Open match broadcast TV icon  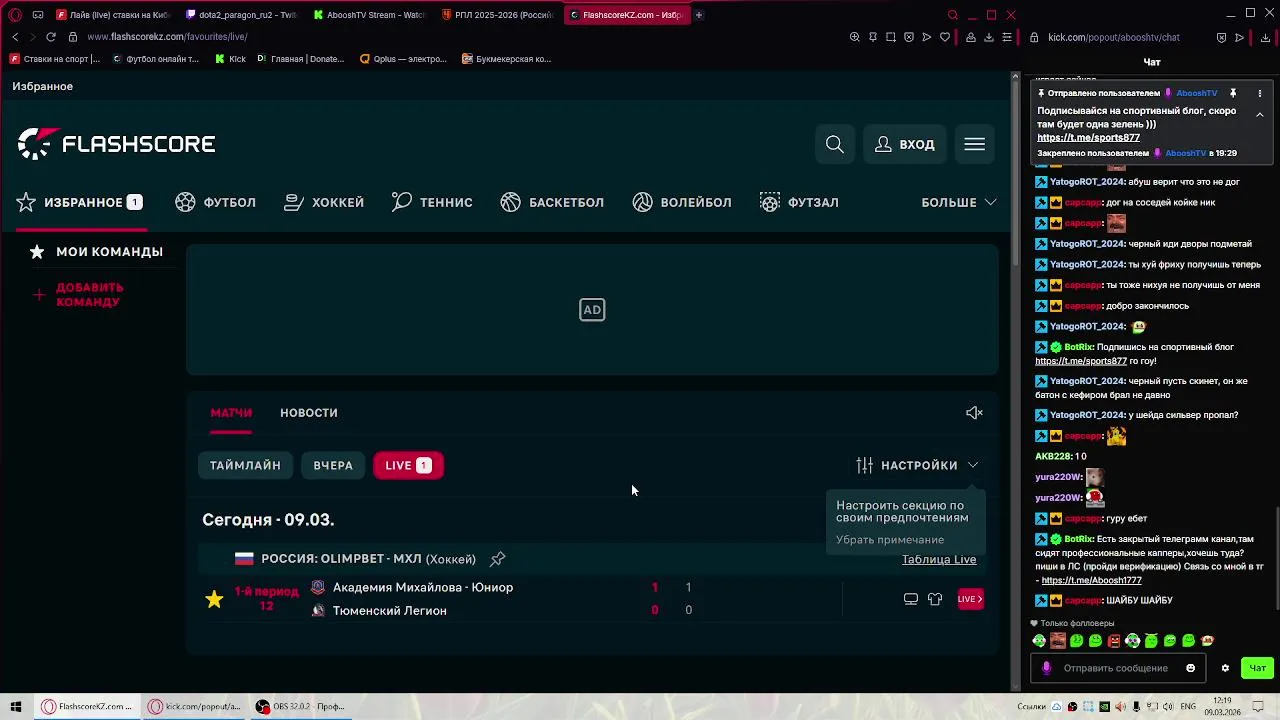pos(910,599)
